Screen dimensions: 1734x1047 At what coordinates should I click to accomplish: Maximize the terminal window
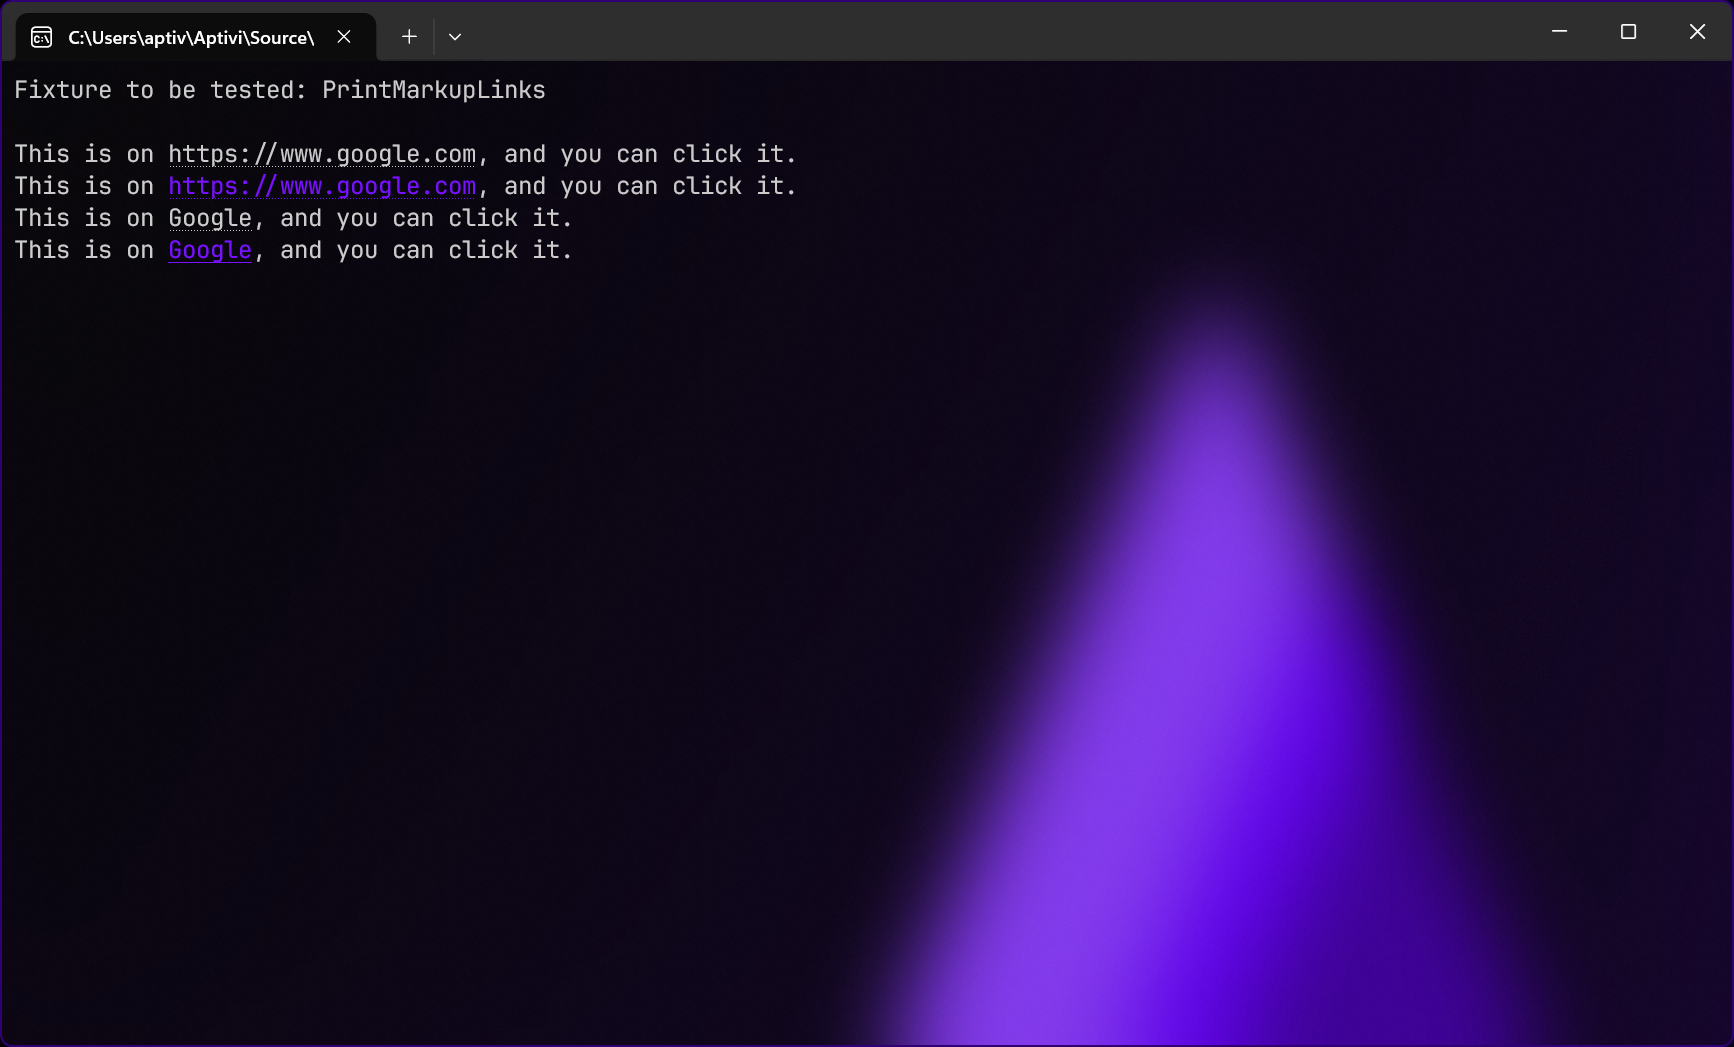(1628, 32)
